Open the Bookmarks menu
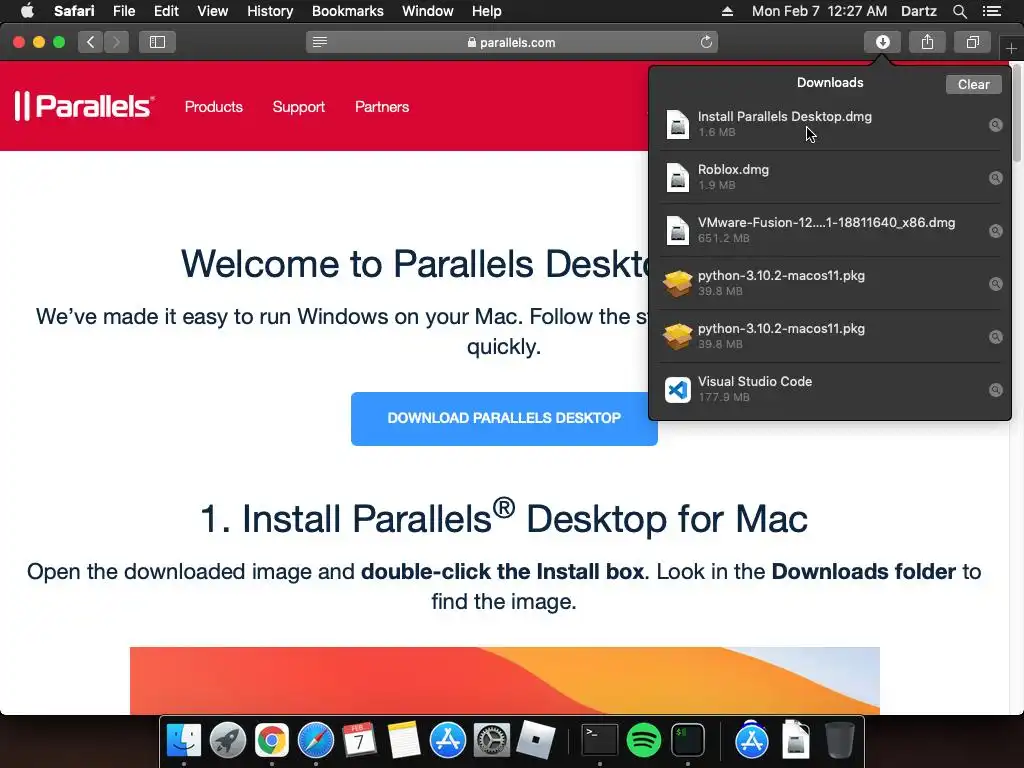Screen dimensions: 1024x768 [347, 11]
